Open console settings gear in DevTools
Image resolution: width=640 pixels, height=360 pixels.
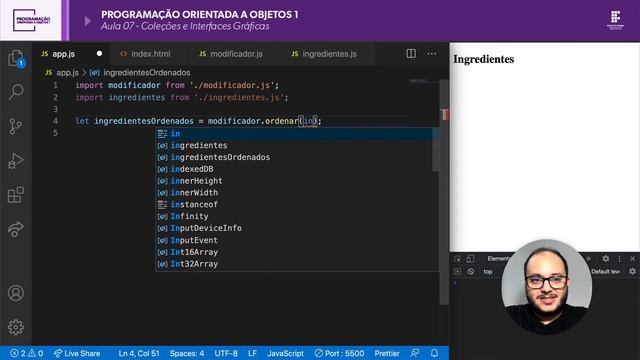point(632,271)
